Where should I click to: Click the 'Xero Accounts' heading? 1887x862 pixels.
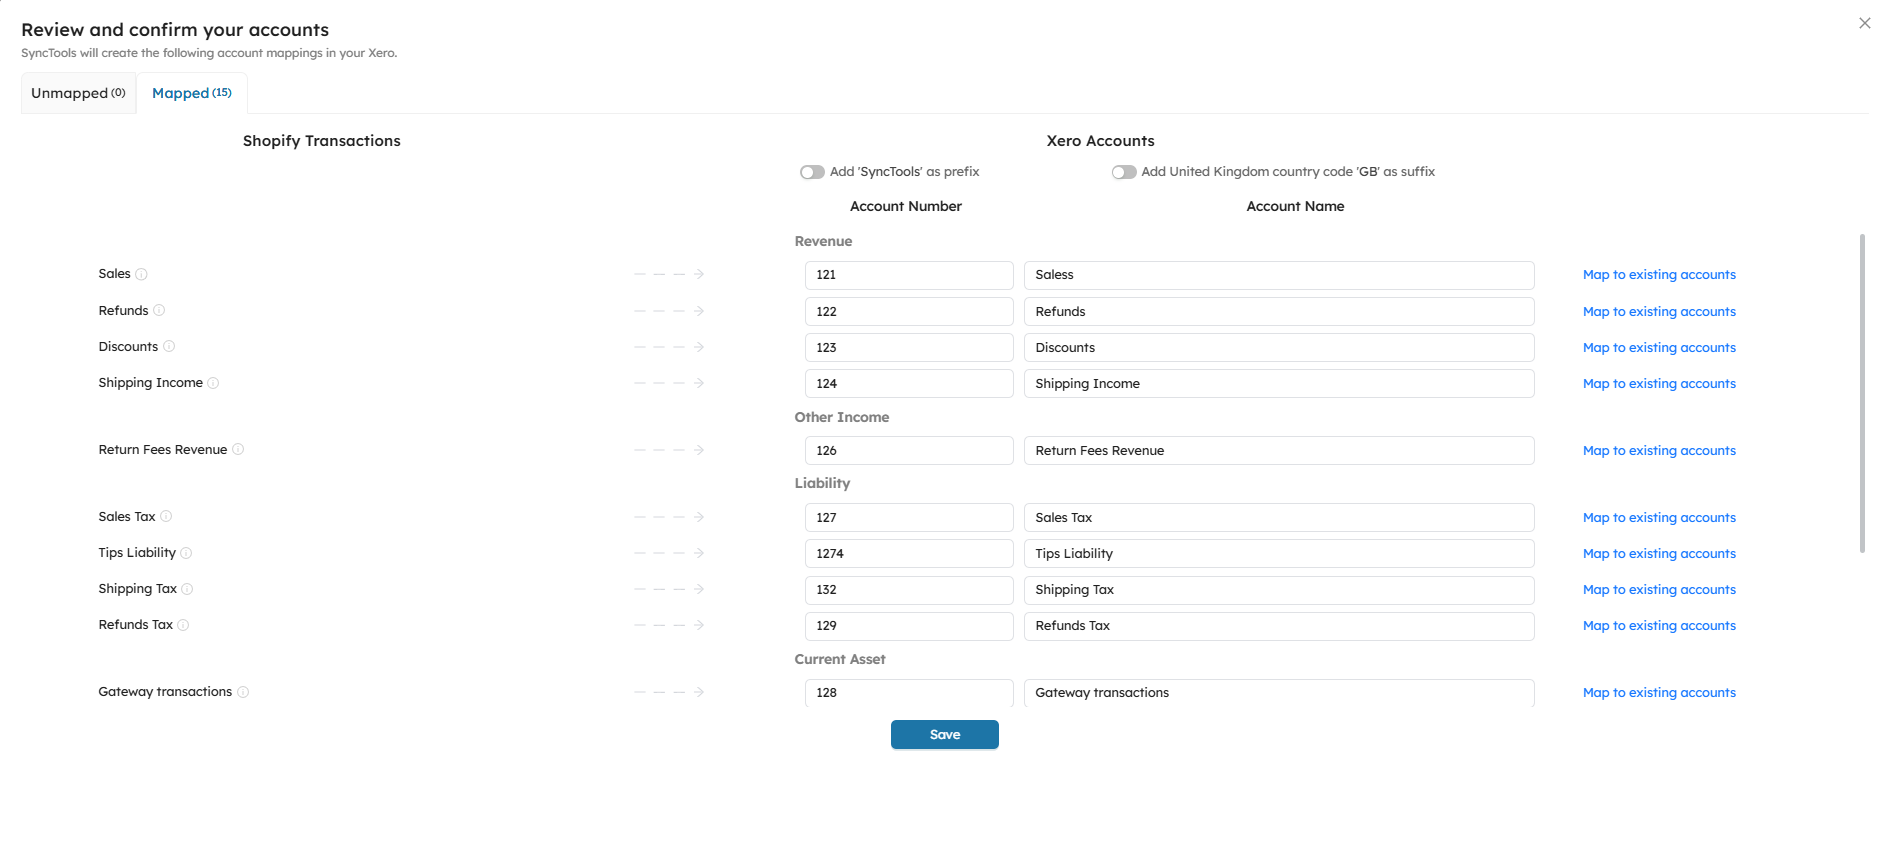point(1100,141)
